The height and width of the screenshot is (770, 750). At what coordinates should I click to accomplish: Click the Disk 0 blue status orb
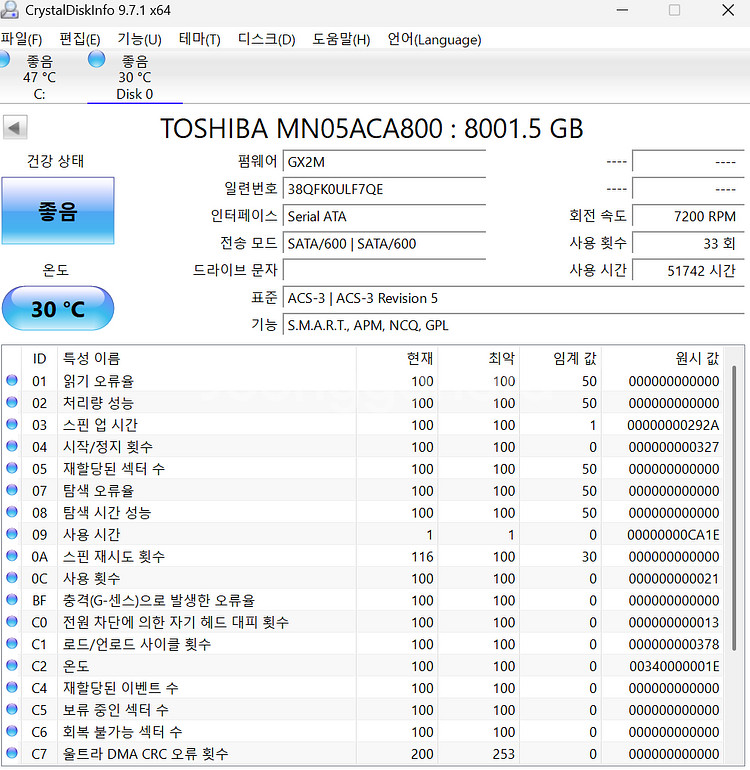pyautogui.click(x=96, y=59)
